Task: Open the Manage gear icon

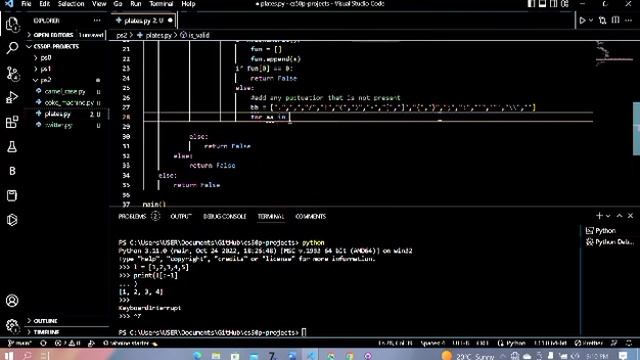Action: click(x=12, y=325)
